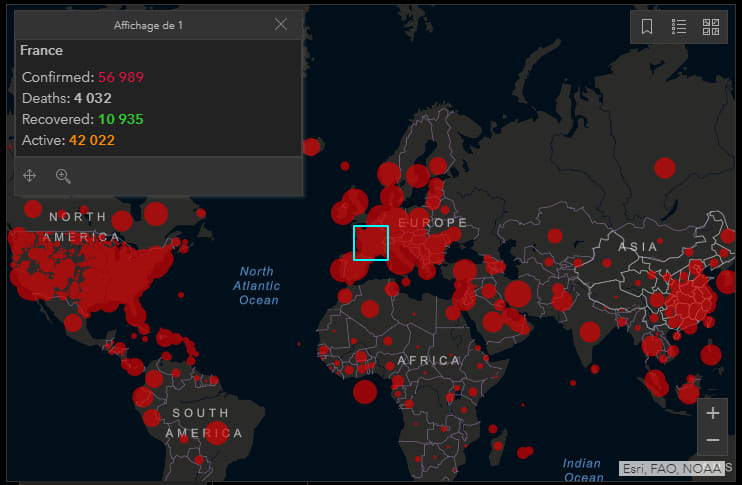Click the Active 42 022 value

click(92, 141)
